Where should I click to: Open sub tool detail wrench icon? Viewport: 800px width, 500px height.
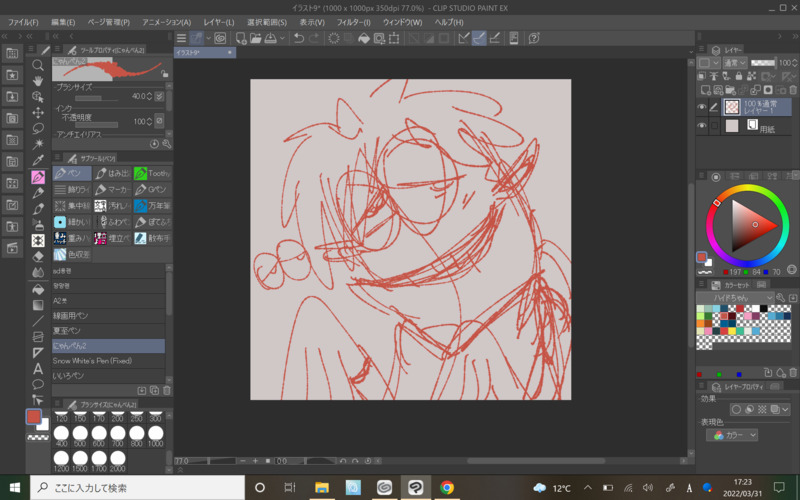166,144
